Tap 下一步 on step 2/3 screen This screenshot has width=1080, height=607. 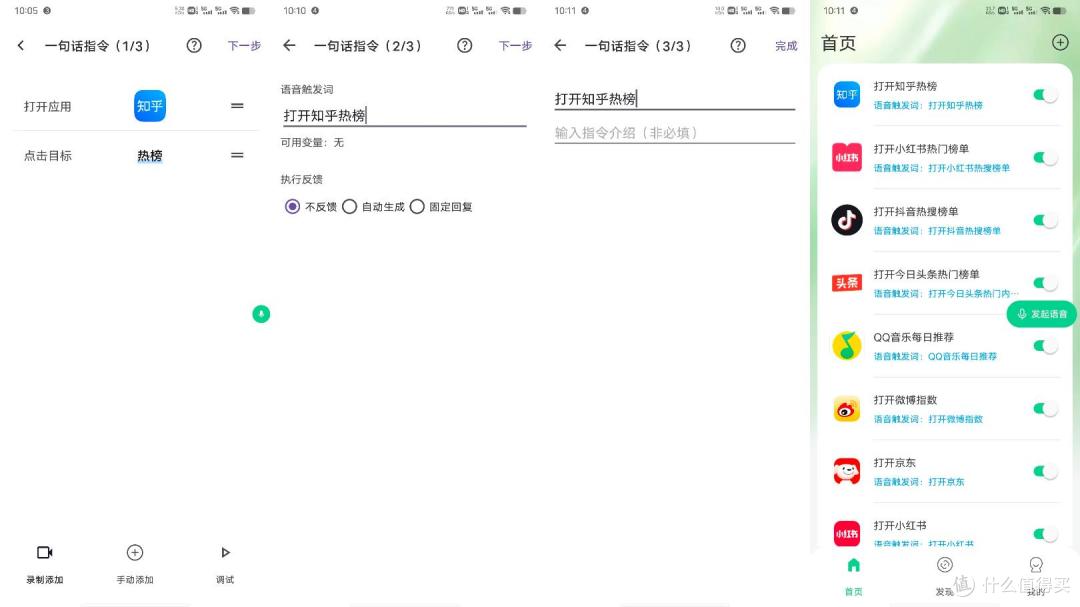click(515, 45)
